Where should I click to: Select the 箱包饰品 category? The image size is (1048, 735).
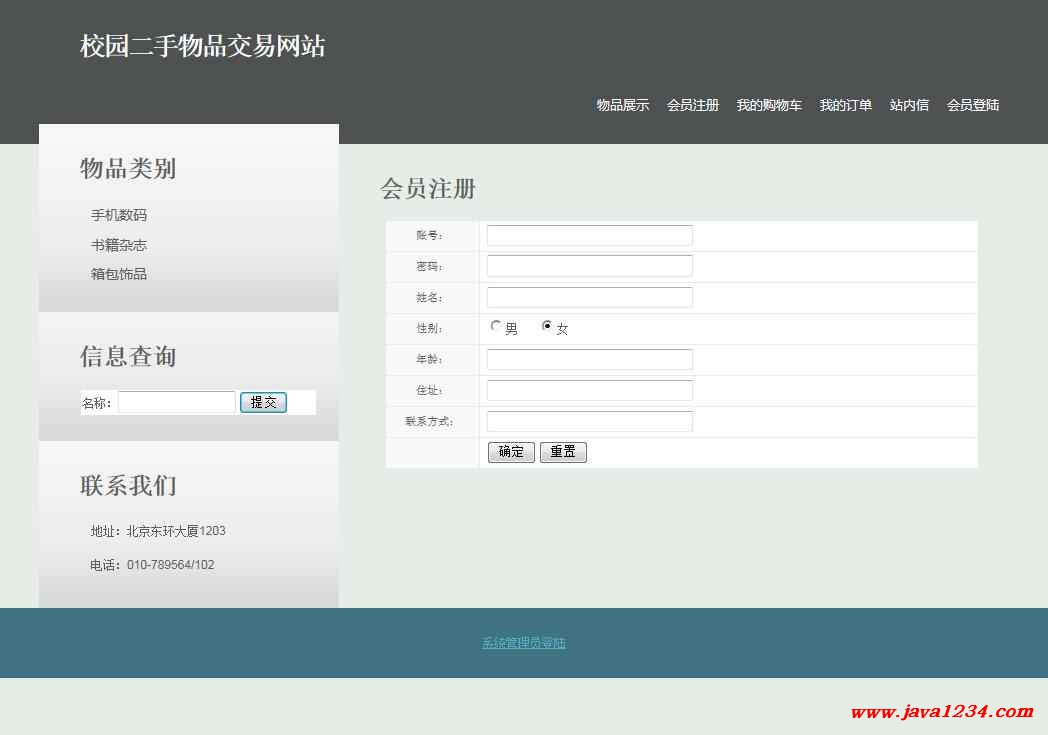(119, 274)
